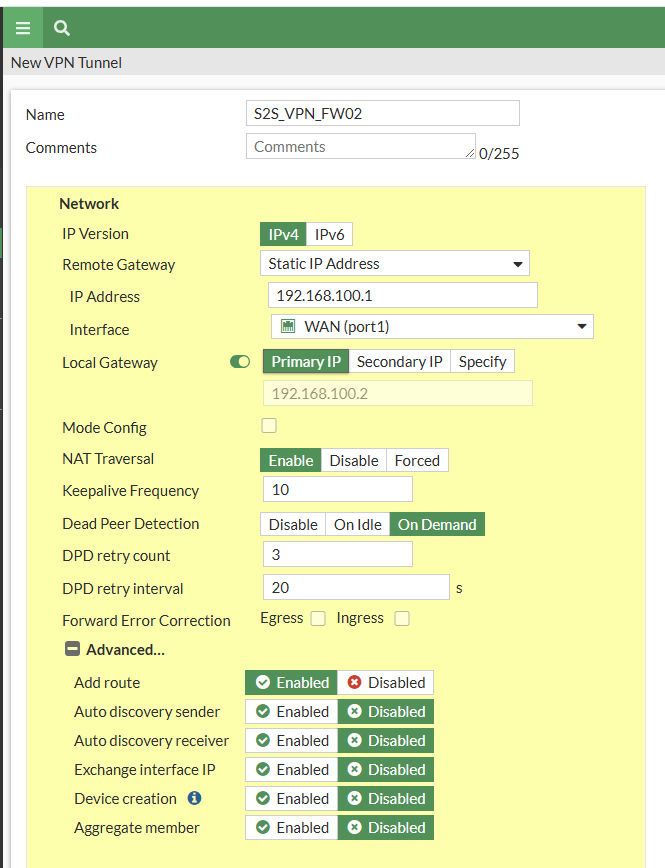Enable Aggregate member
The width and height of the screenshot is (665, 868).
tap(291, 828)
